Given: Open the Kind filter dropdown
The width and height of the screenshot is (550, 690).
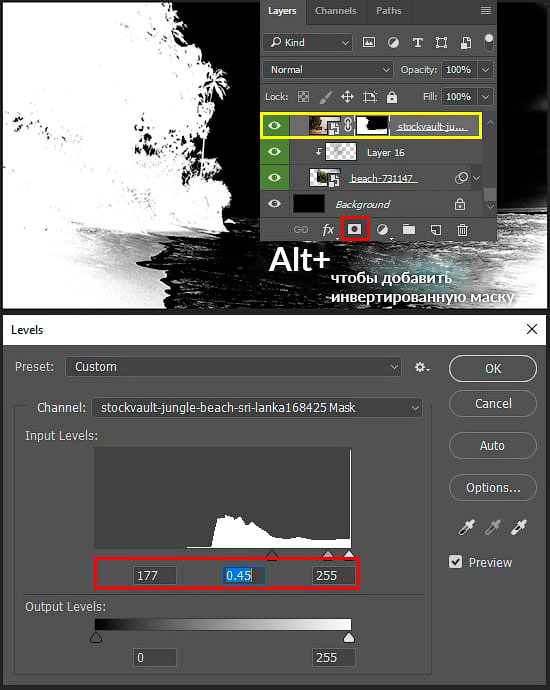Looking at the screenshot, I should 308,43.
